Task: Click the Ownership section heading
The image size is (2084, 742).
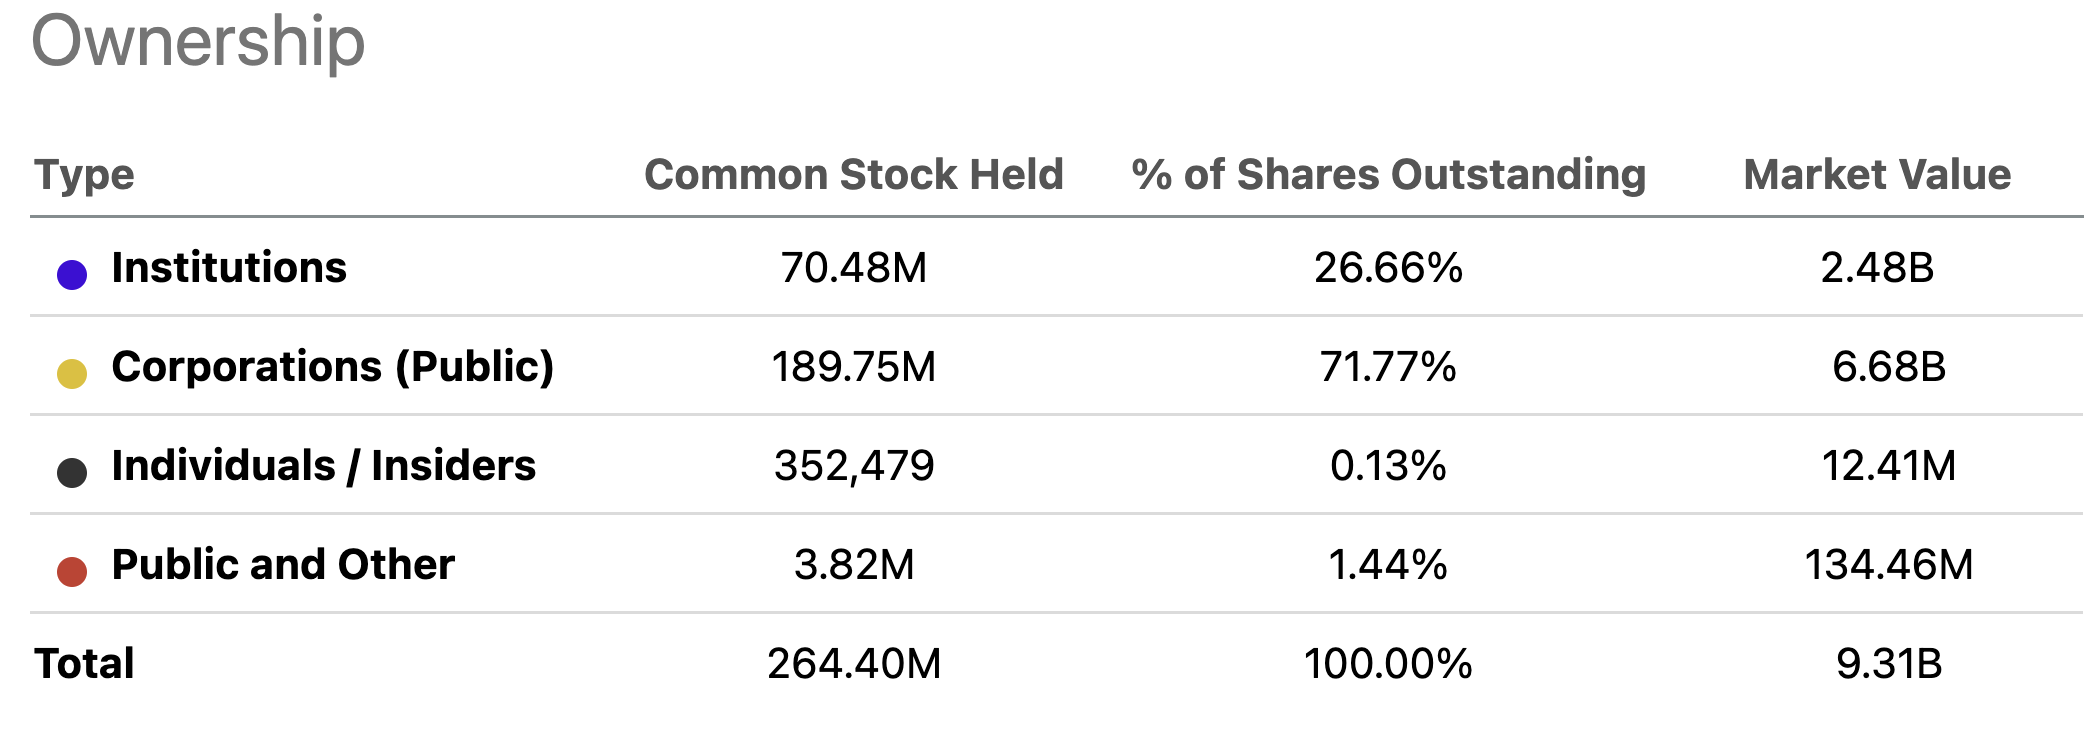Action: point(198,42)
